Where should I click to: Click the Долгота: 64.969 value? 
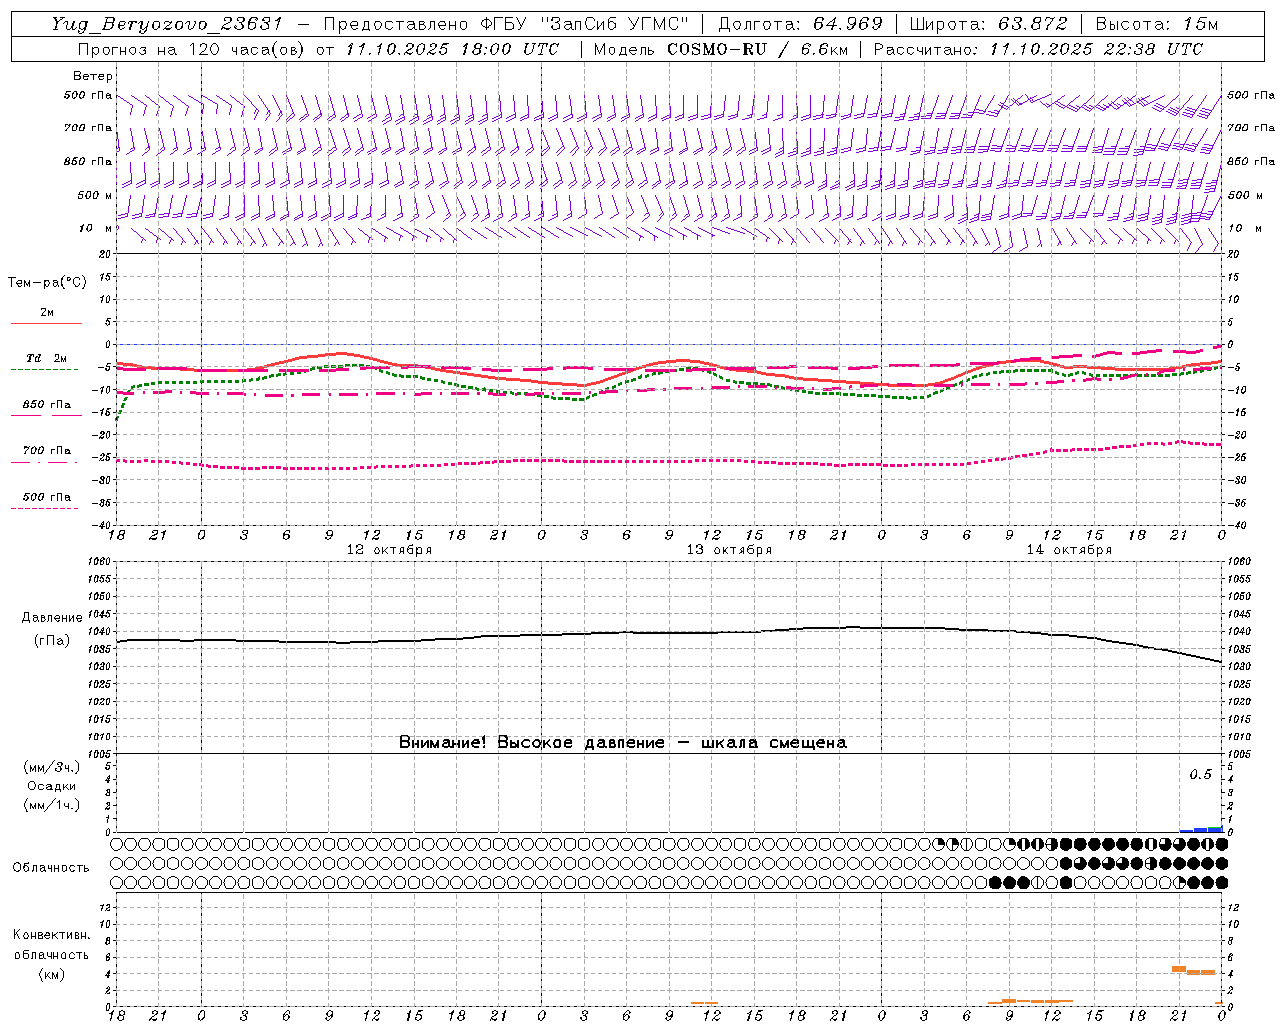point(800,24)
